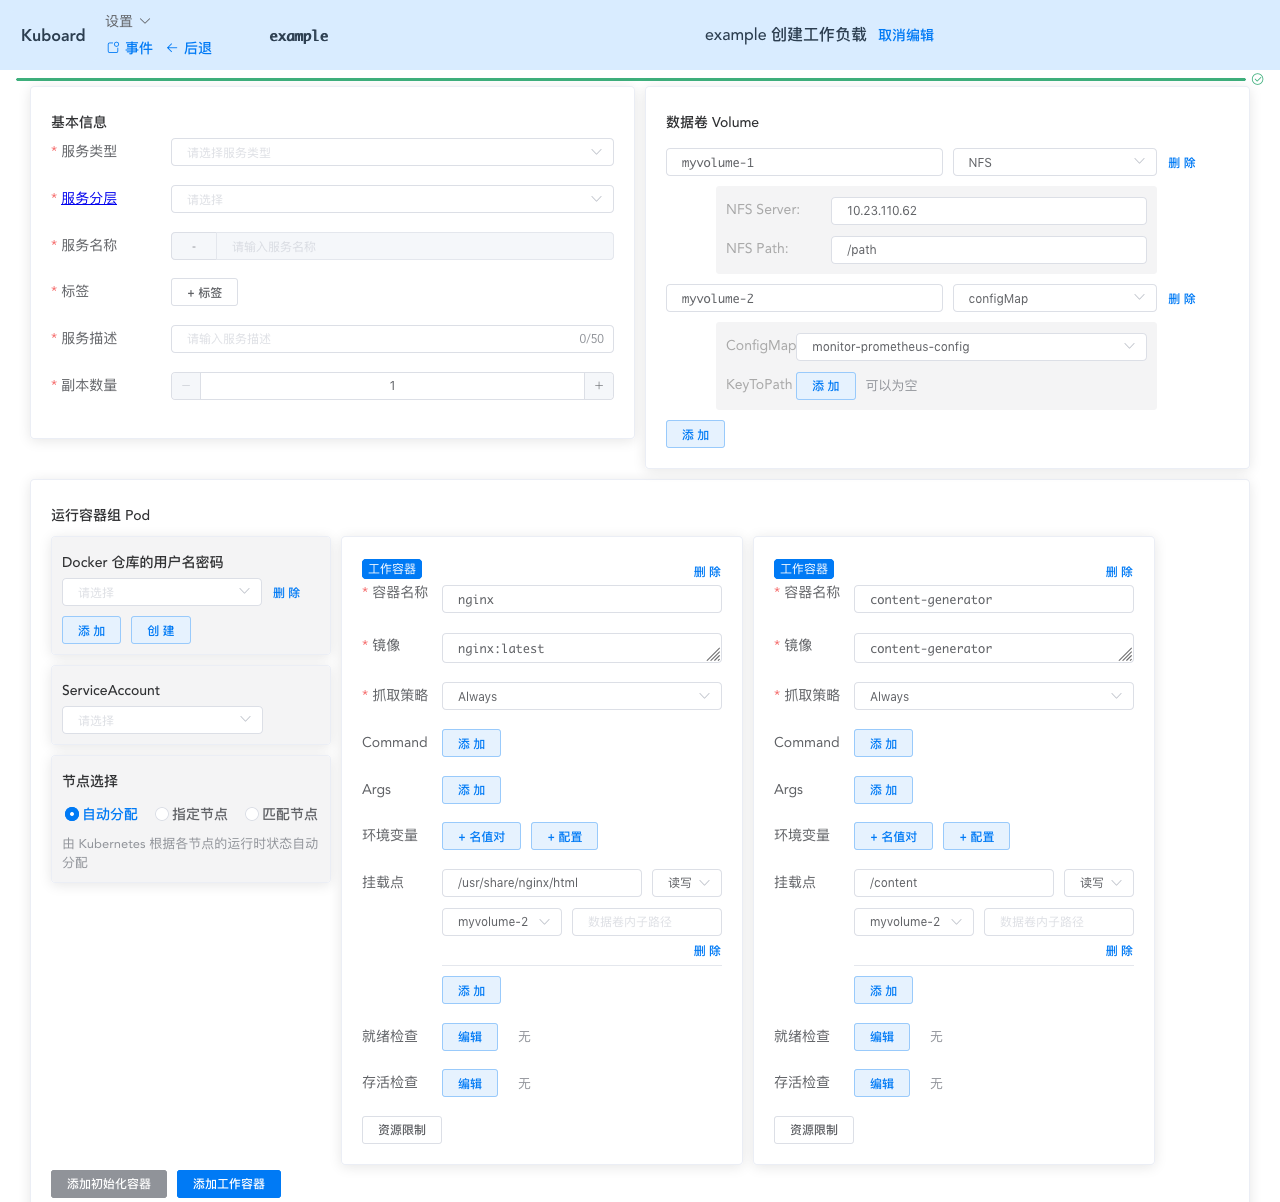Click the 取消编辑 link

(x=905, y=34)
